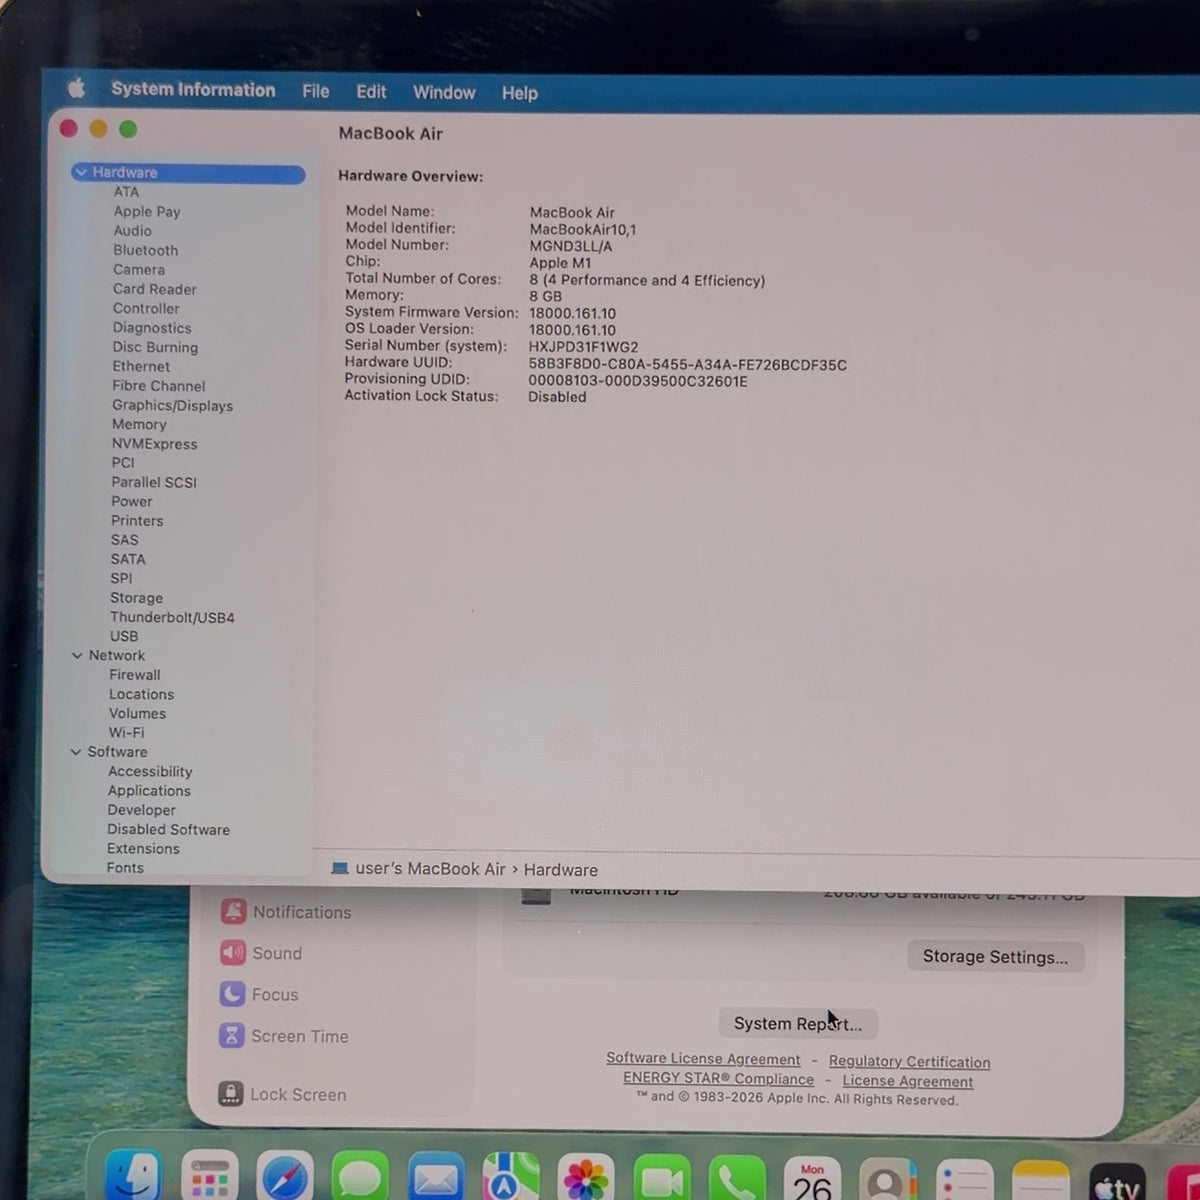Open the Edit menu
The image size is (1200, 1200).
371,92
